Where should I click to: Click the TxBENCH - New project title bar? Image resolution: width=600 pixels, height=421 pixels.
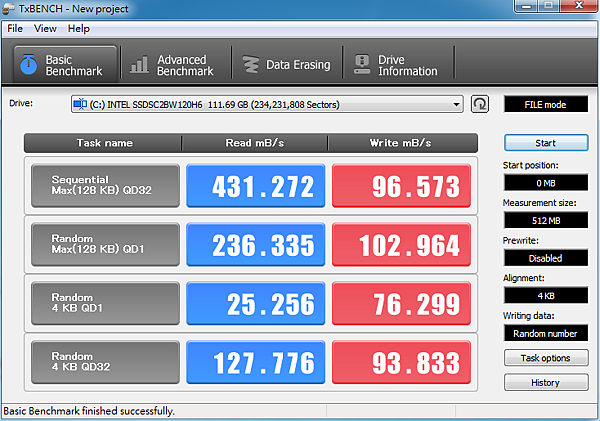point(73,9)
